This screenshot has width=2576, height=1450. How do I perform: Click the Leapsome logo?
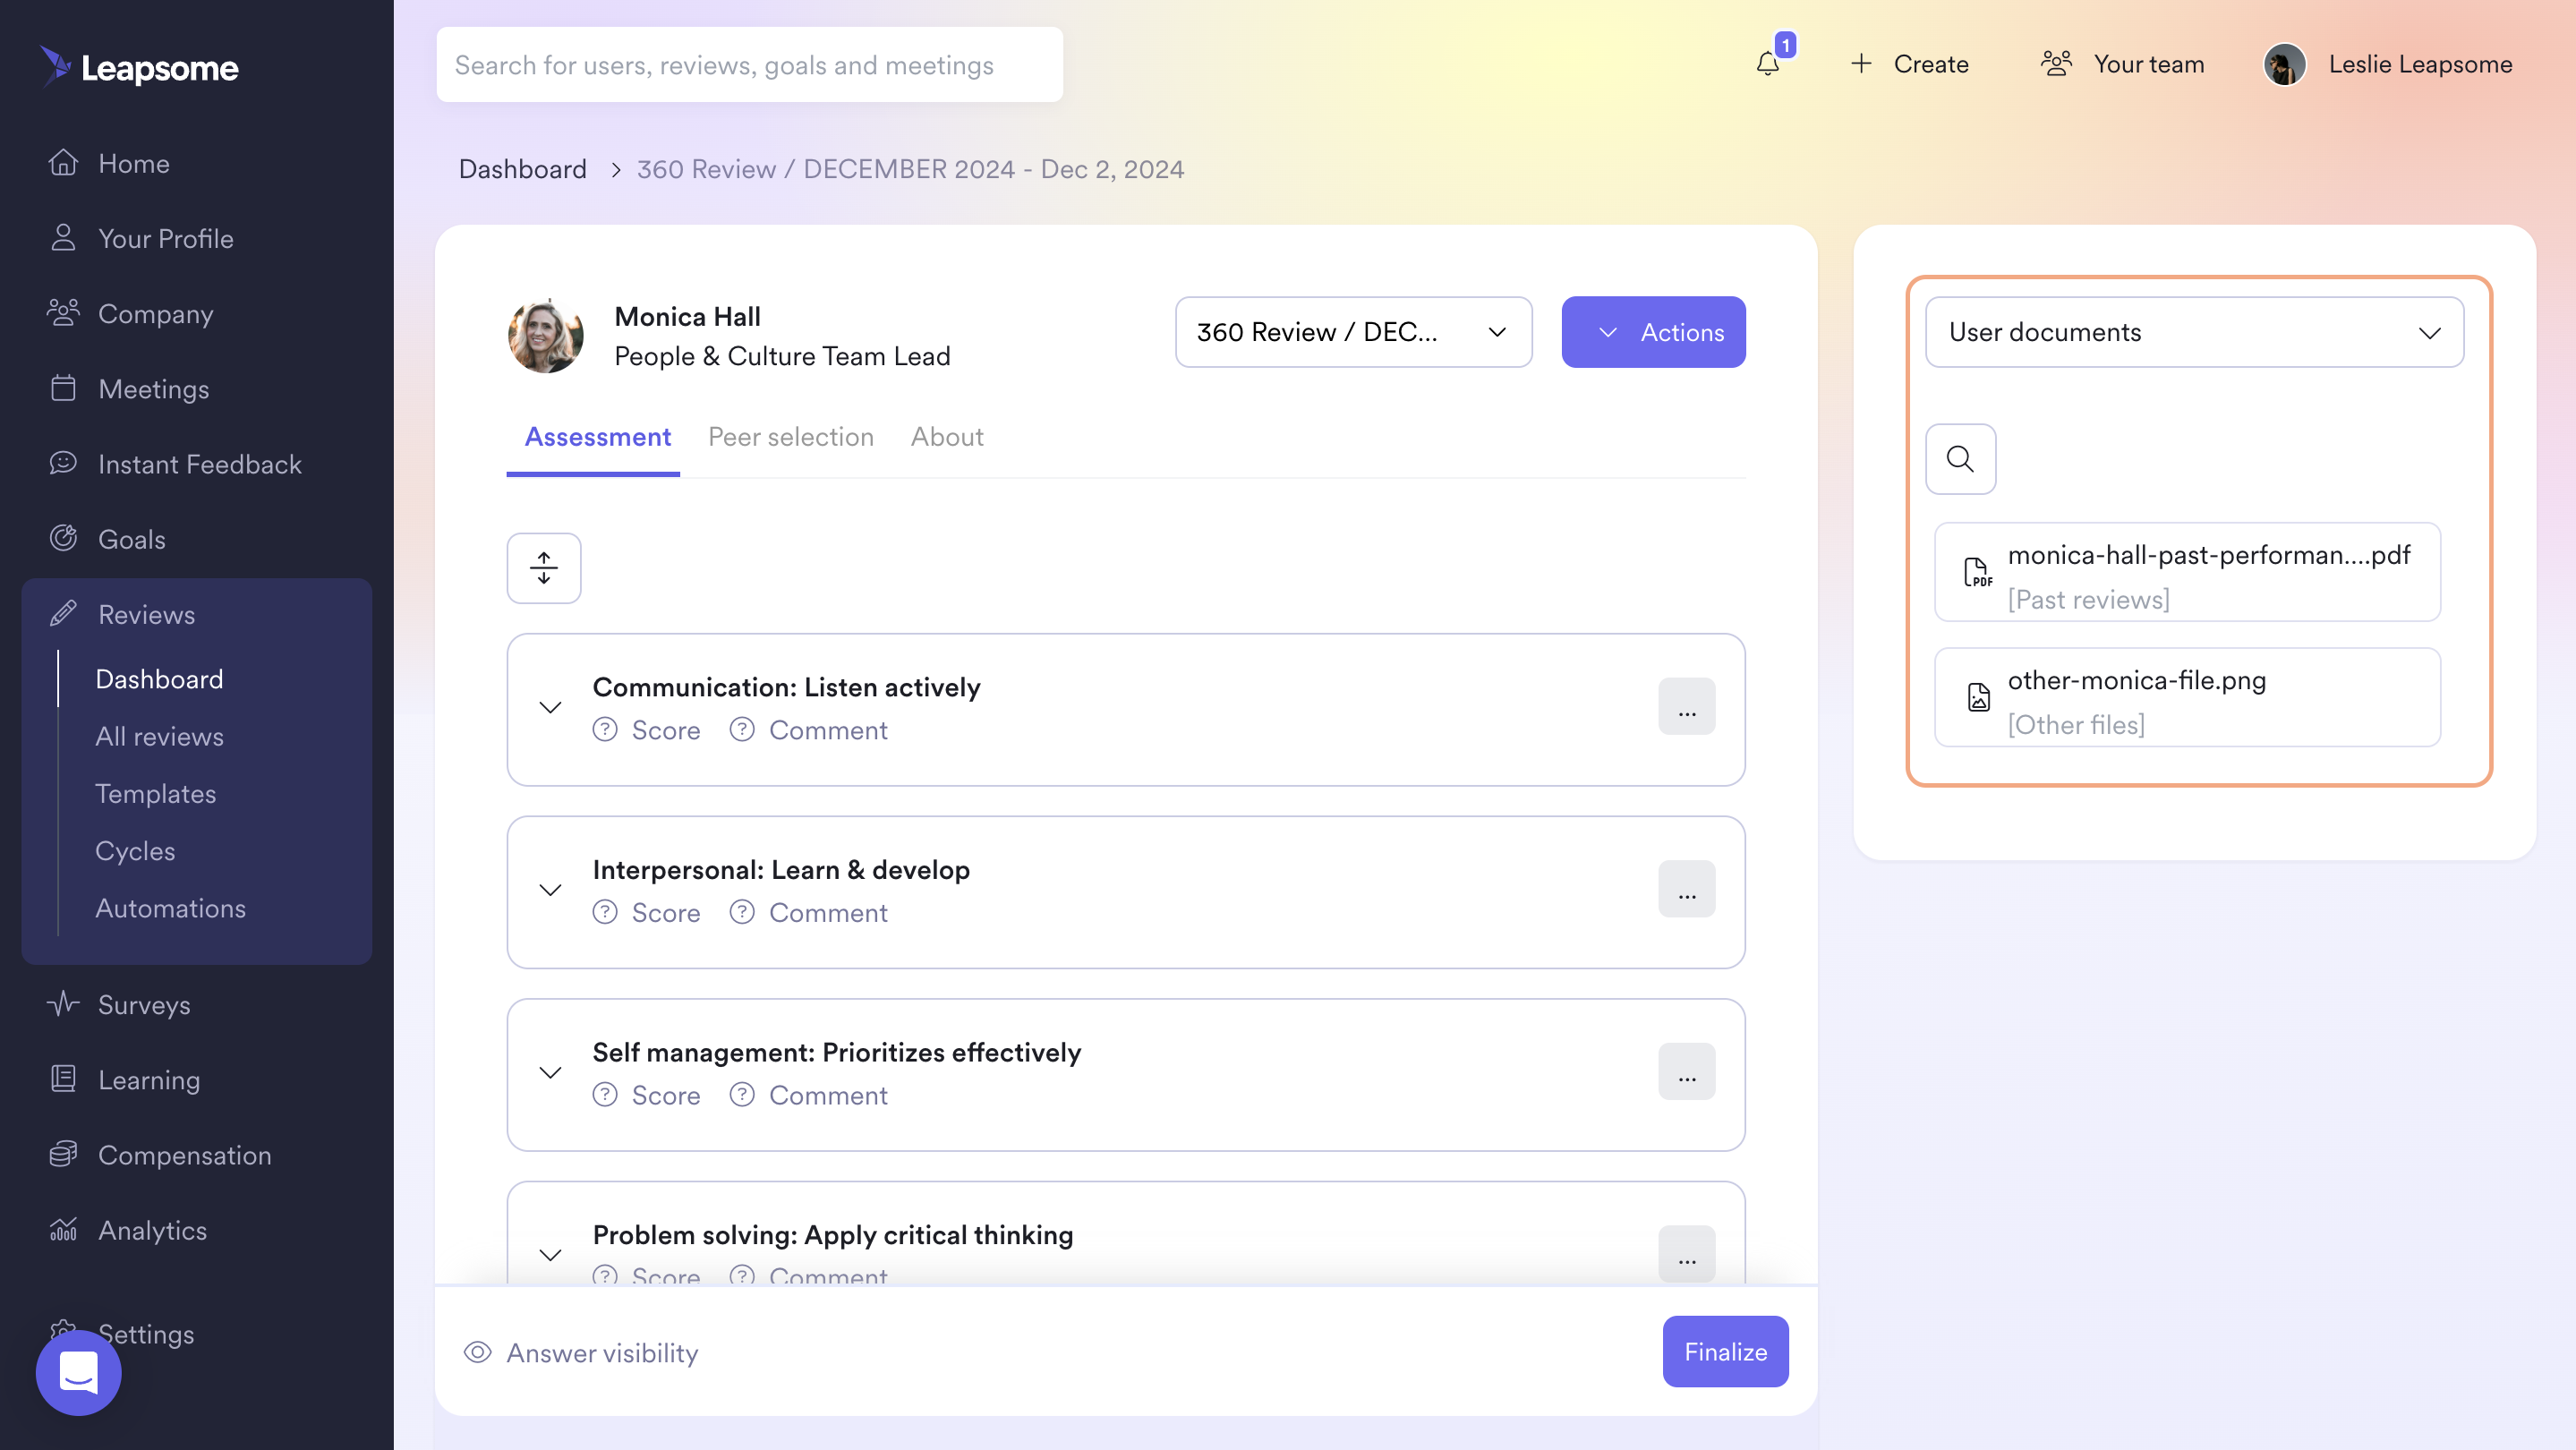pos(139,66)
